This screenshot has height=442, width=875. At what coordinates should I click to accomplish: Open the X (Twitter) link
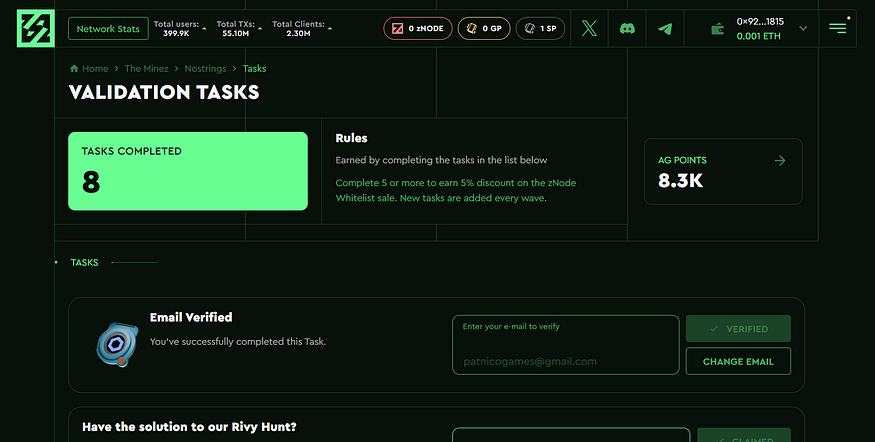[x=589, y=28]
